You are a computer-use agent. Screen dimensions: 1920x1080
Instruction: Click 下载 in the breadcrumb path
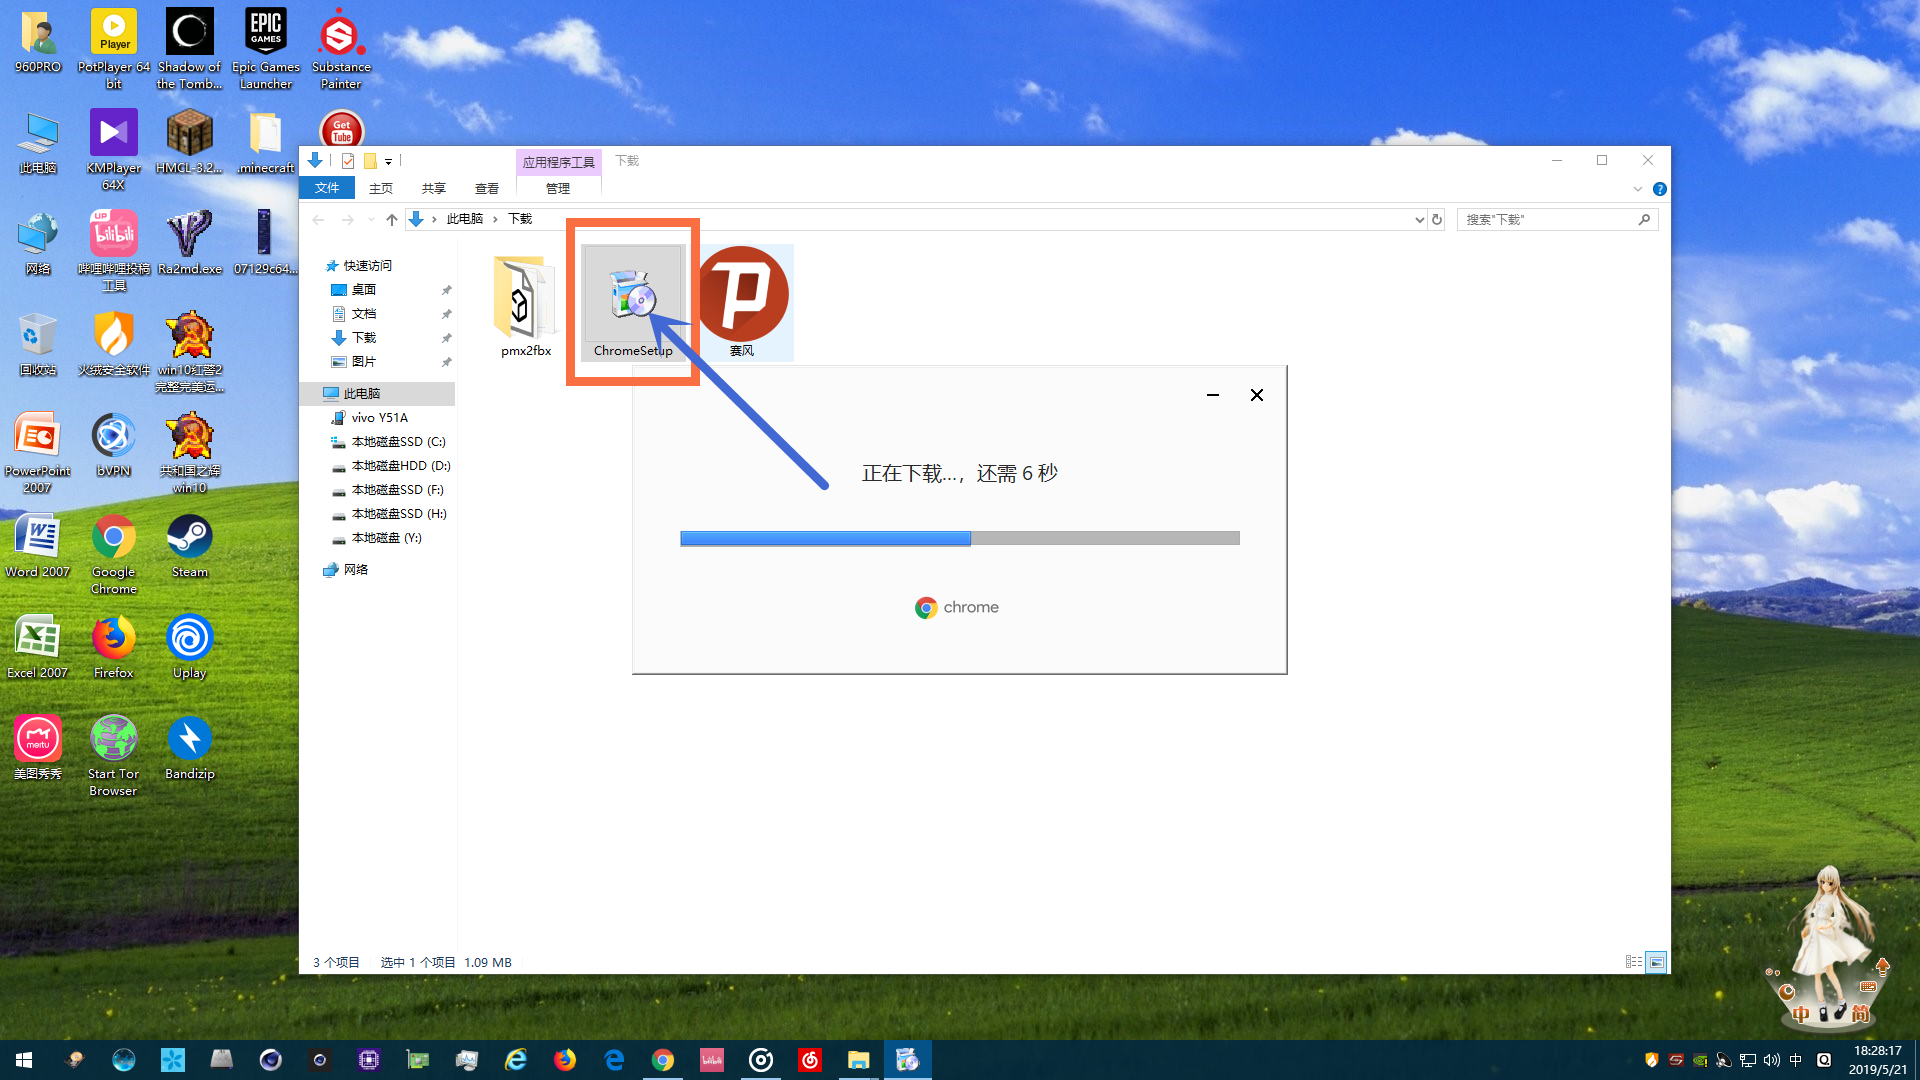pyautogui.click(x=520, y=219)
